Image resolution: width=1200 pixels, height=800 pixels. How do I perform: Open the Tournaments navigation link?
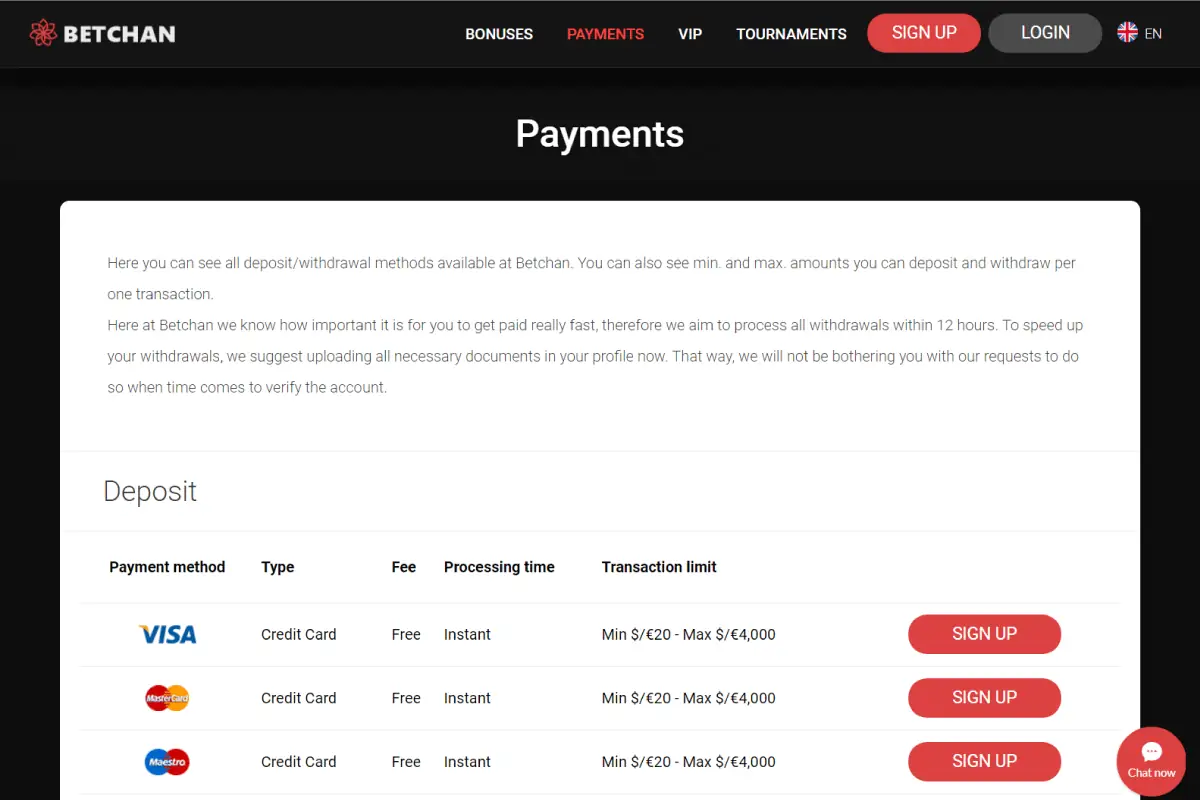click(x=791, y=34)
